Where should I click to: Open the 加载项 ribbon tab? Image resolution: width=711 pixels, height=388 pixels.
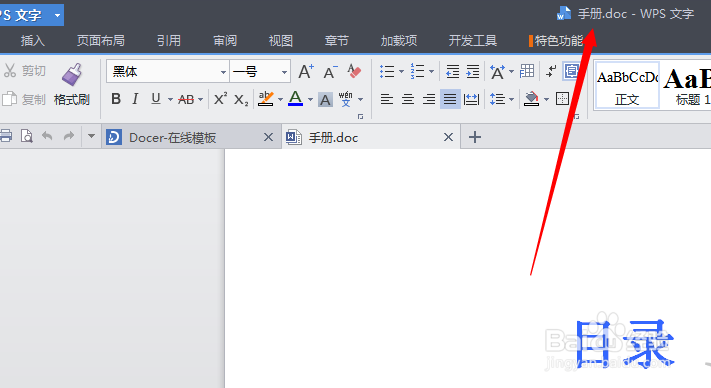point(399,41)
